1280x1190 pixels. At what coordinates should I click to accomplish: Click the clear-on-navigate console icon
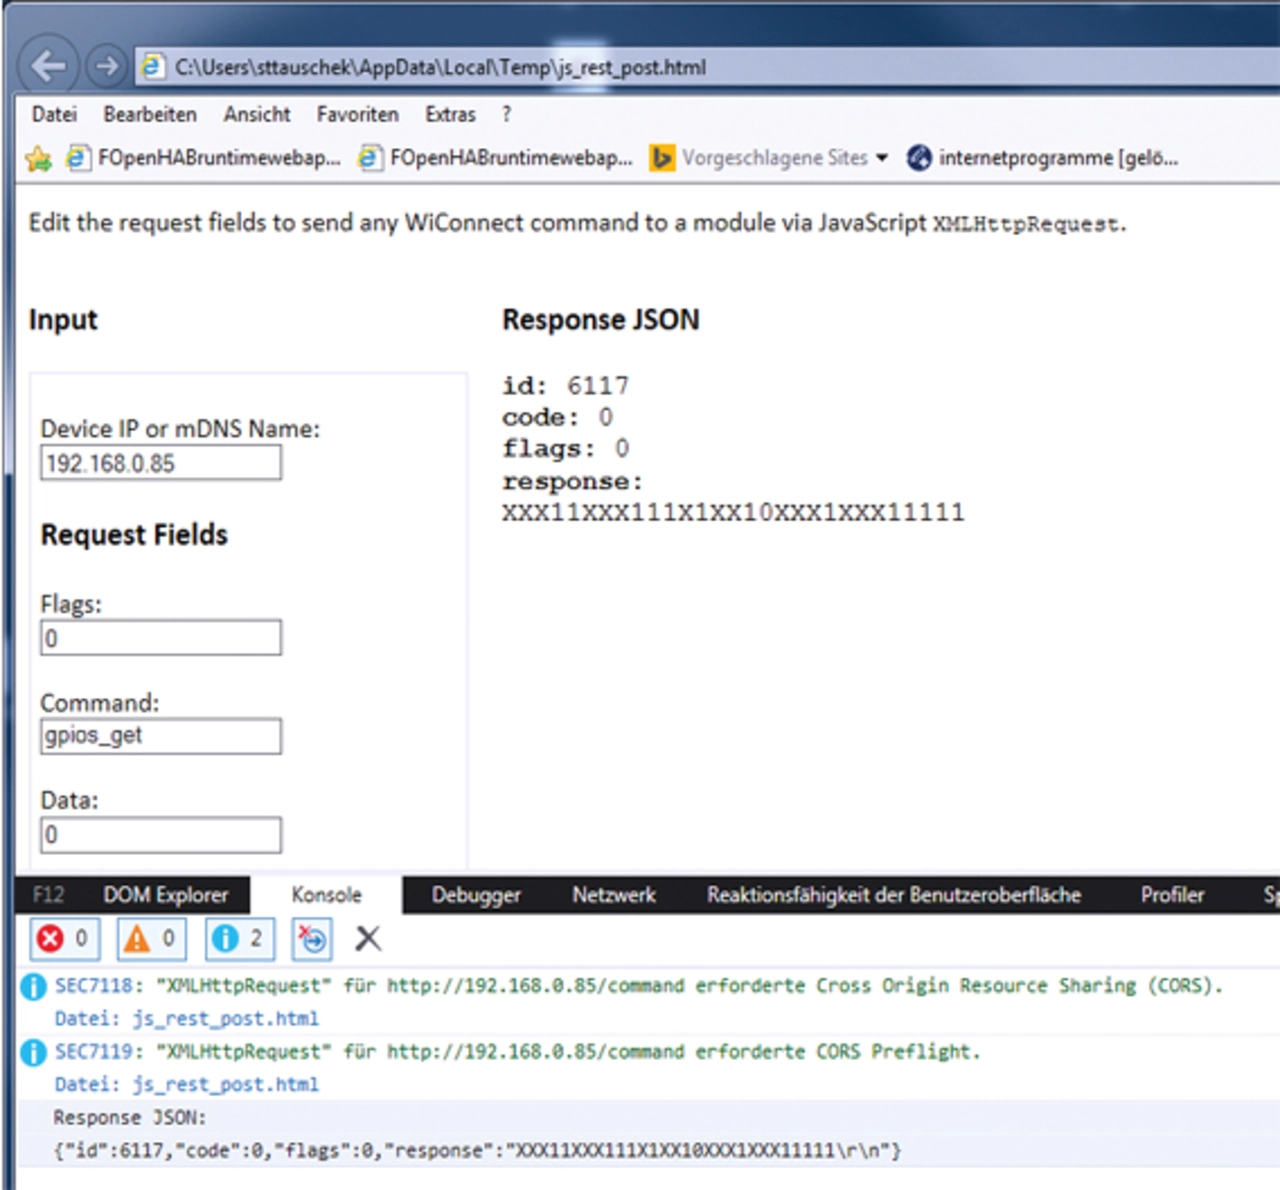coord(312,939)
